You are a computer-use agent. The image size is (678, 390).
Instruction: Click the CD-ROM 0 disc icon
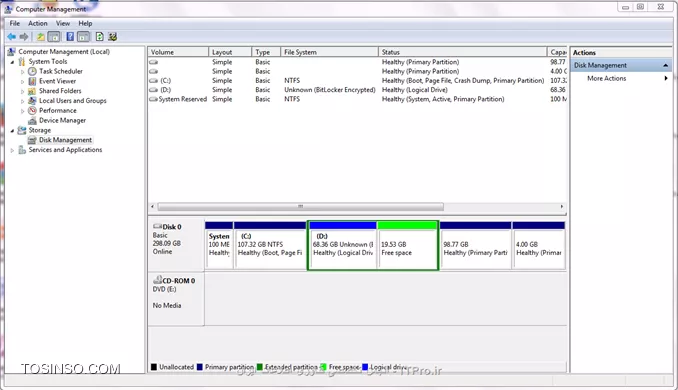click(x=158, y=280)
